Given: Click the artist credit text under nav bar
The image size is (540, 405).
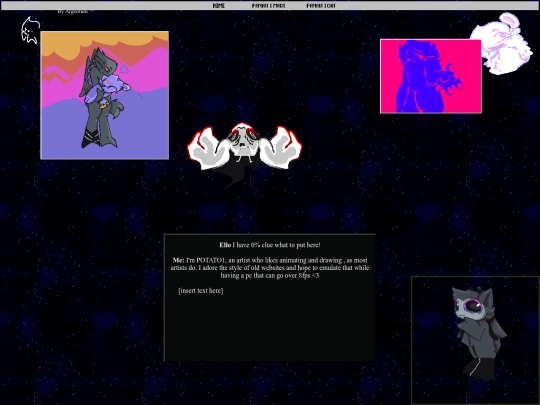Looking at the screenshot, I should 73,11.
